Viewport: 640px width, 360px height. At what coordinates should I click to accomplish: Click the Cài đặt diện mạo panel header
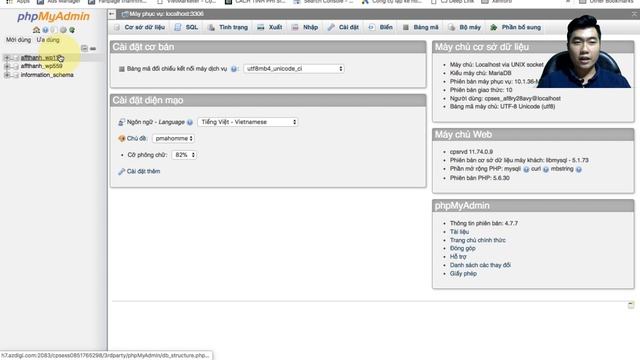coord(268,100)
